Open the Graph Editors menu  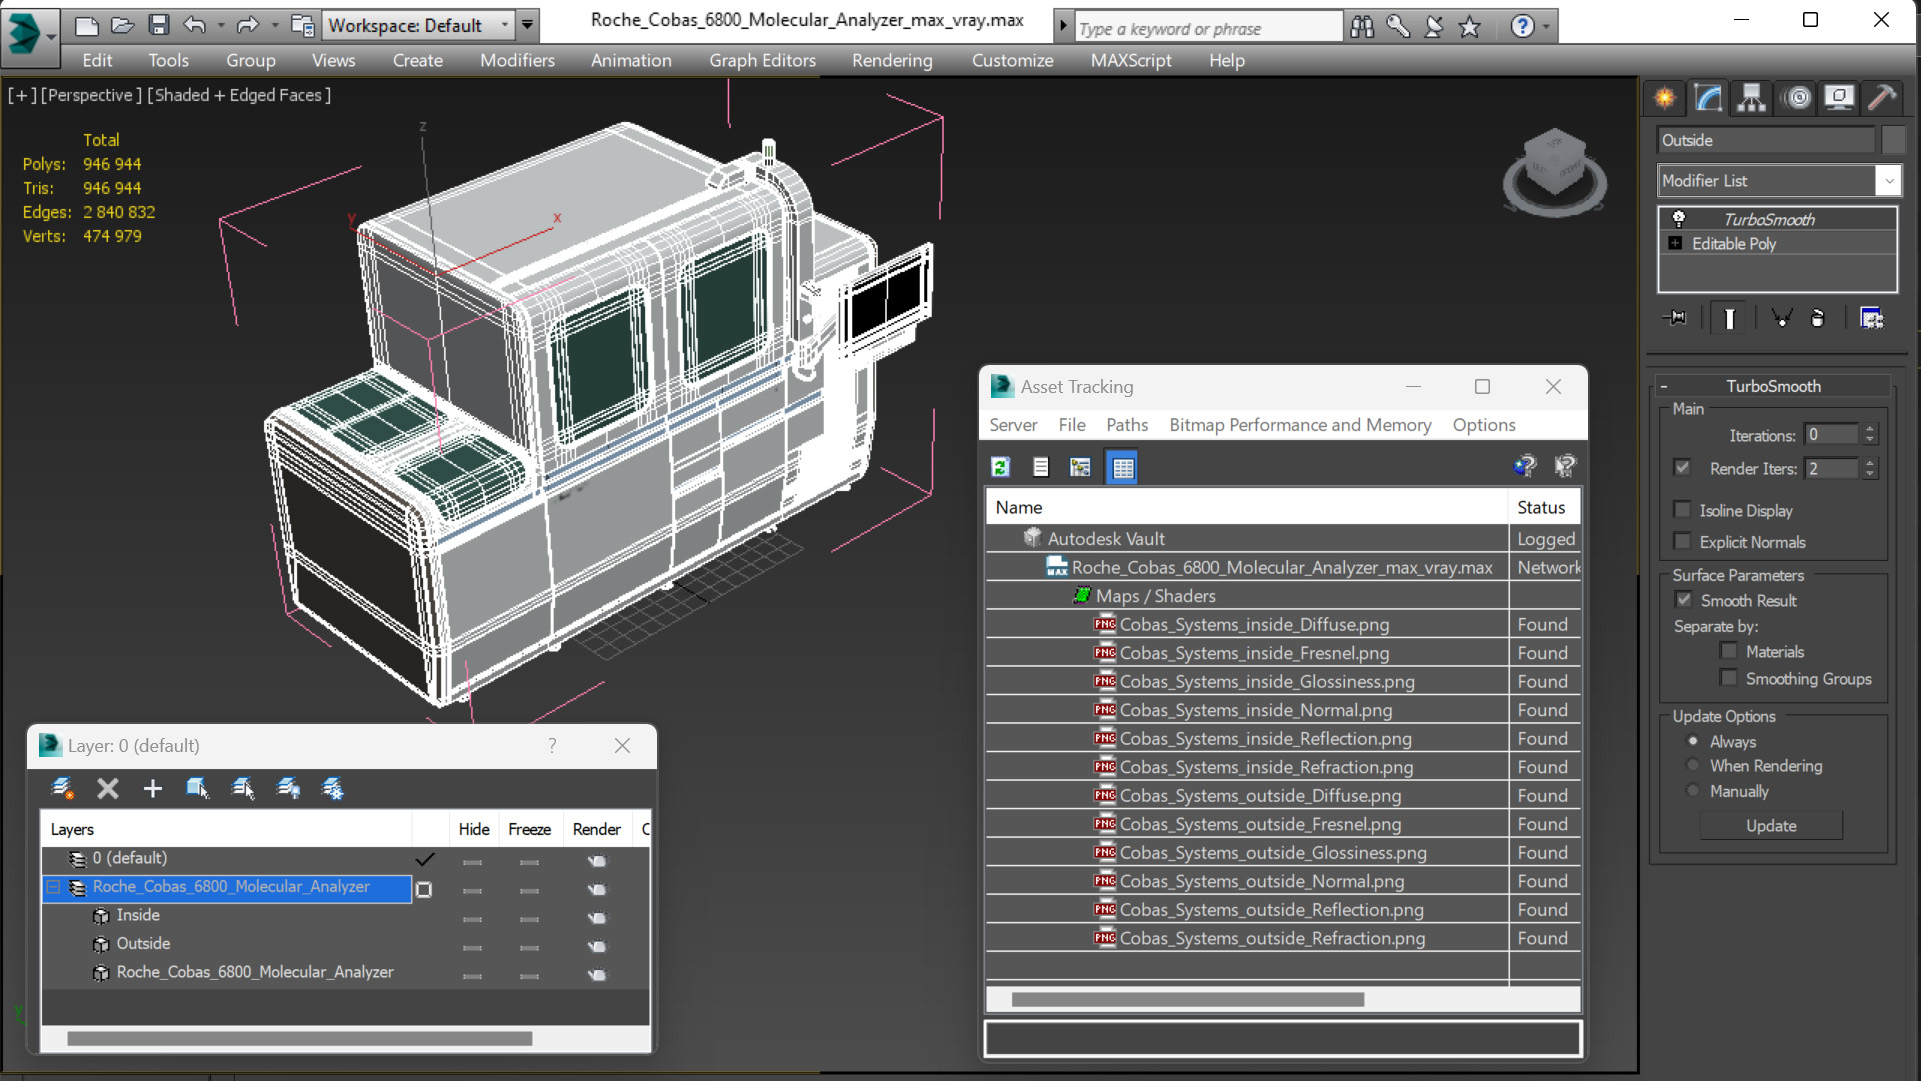coord(762,60)
